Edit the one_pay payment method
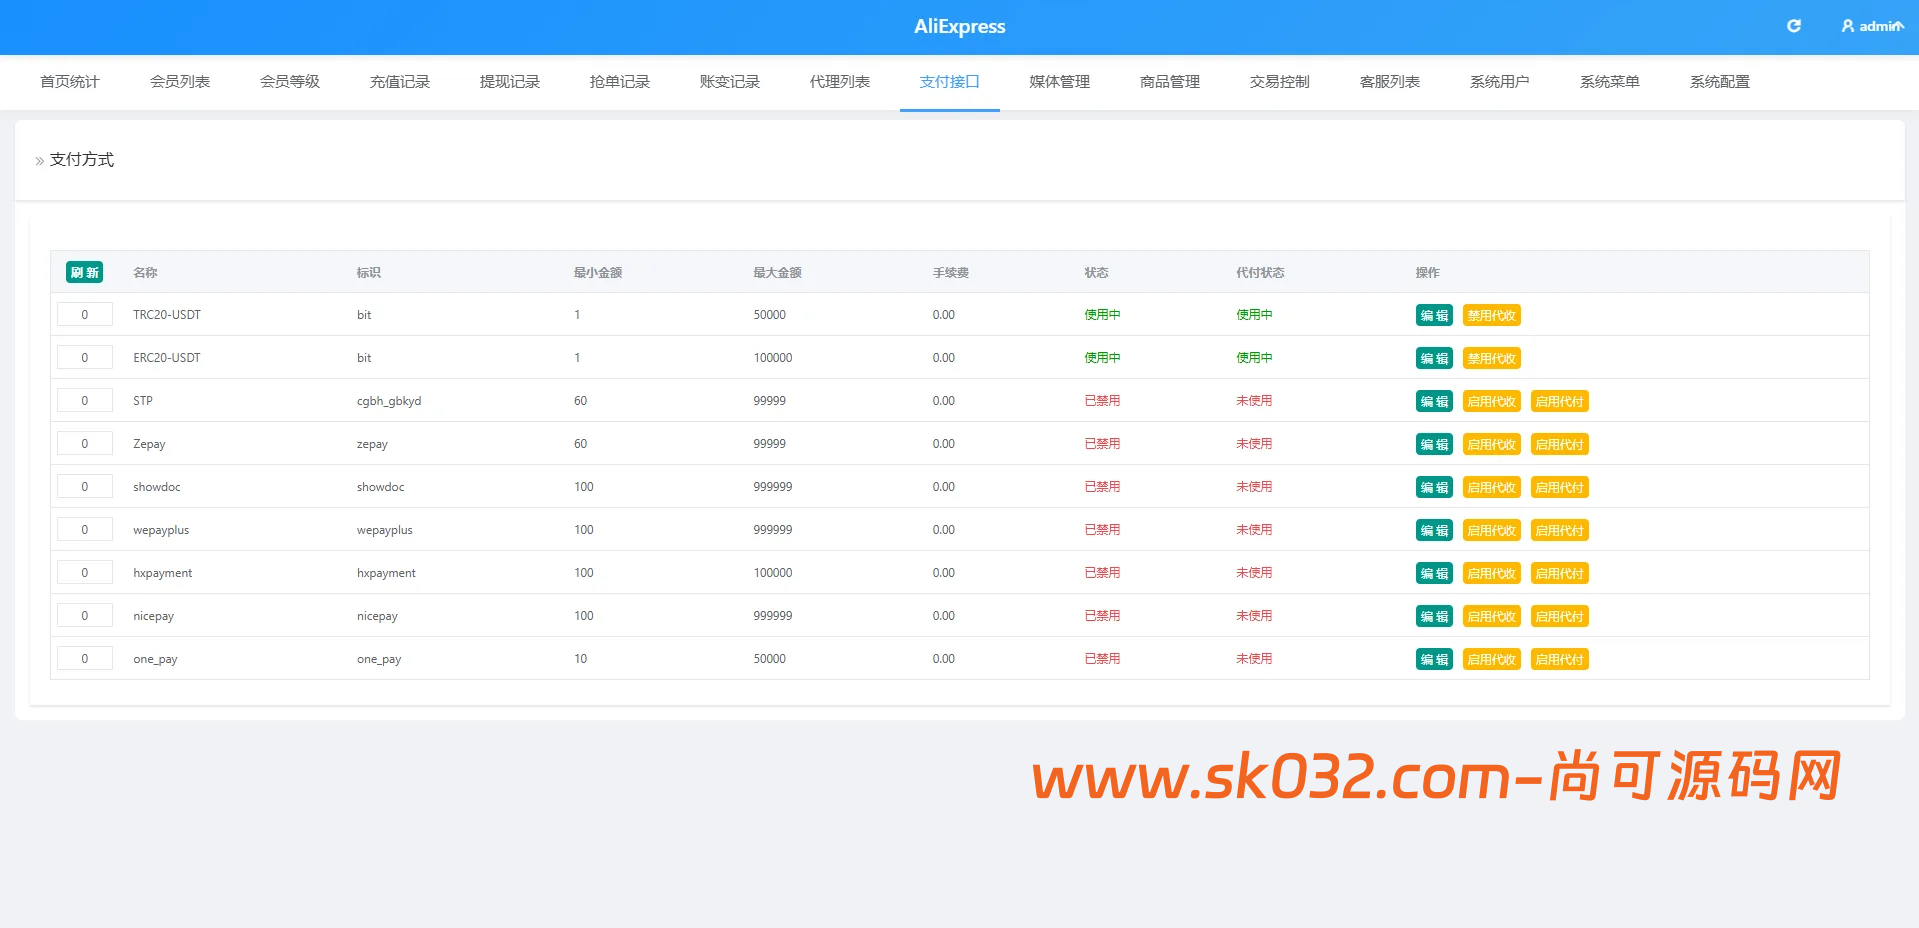The image size is (1919, 928). 1434,659
